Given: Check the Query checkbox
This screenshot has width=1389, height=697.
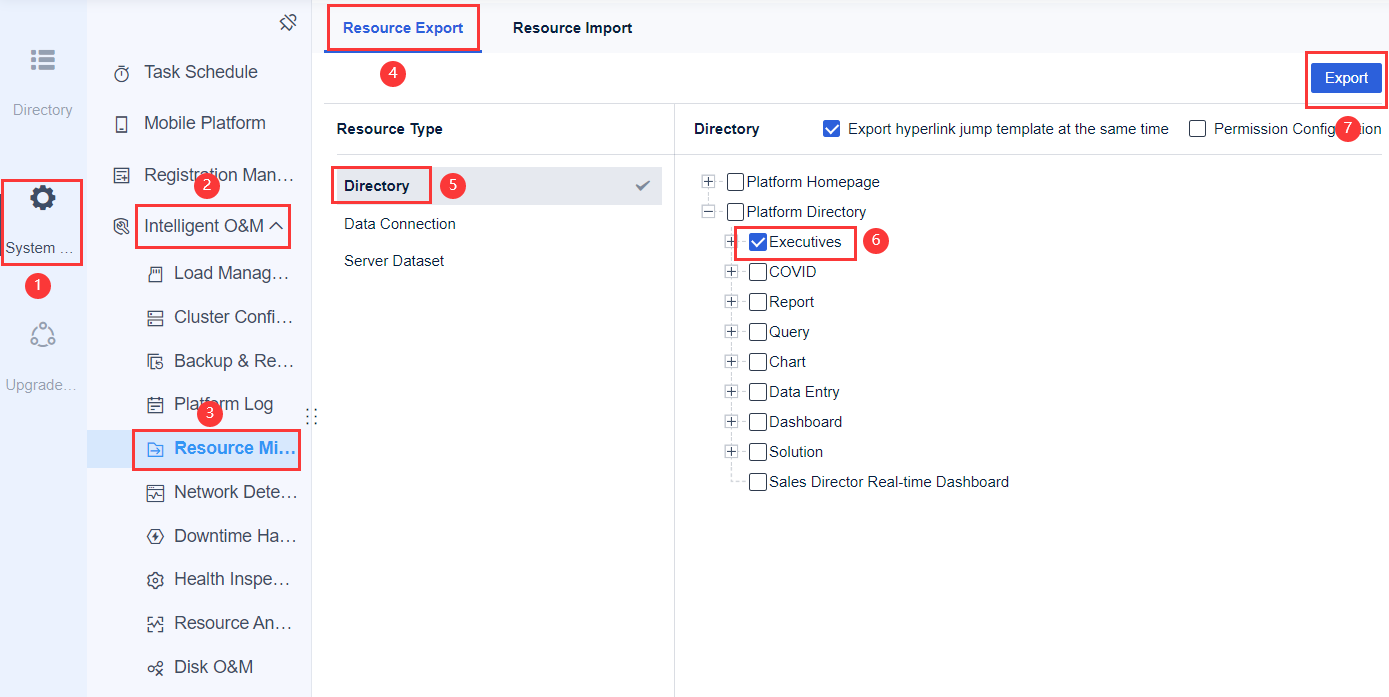Looking at the screenshot, I should pos(758,332).
